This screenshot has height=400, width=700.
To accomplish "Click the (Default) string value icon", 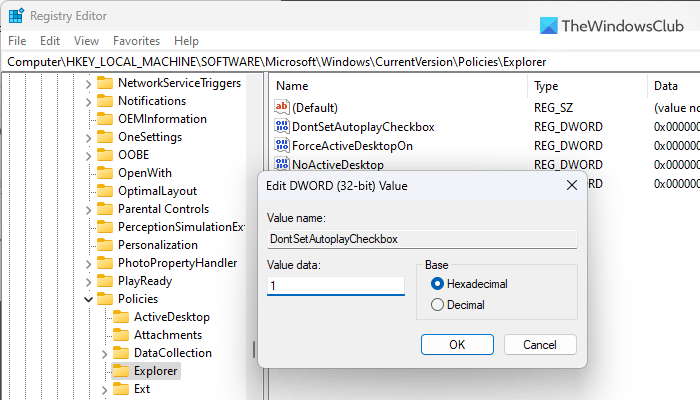I will (281, 107).
